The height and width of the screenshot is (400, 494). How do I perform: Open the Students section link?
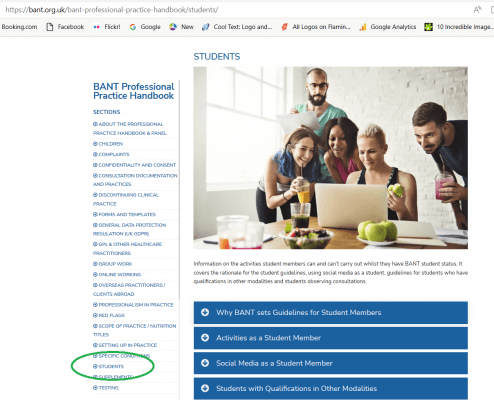click(x=108, y=367)
